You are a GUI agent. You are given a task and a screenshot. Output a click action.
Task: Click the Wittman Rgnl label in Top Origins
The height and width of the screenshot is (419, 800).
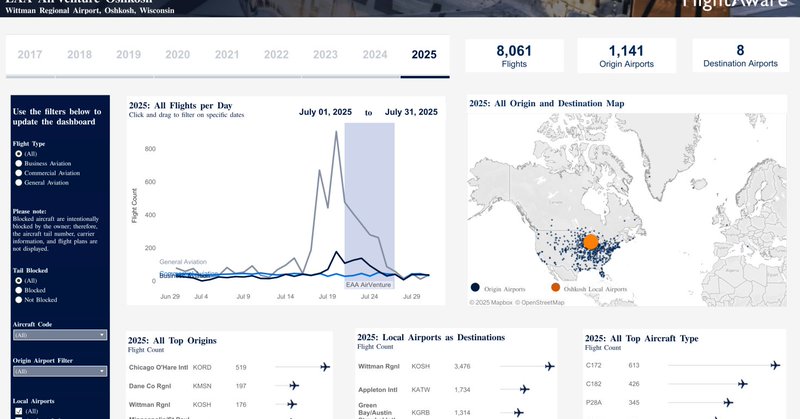(149, 405)
